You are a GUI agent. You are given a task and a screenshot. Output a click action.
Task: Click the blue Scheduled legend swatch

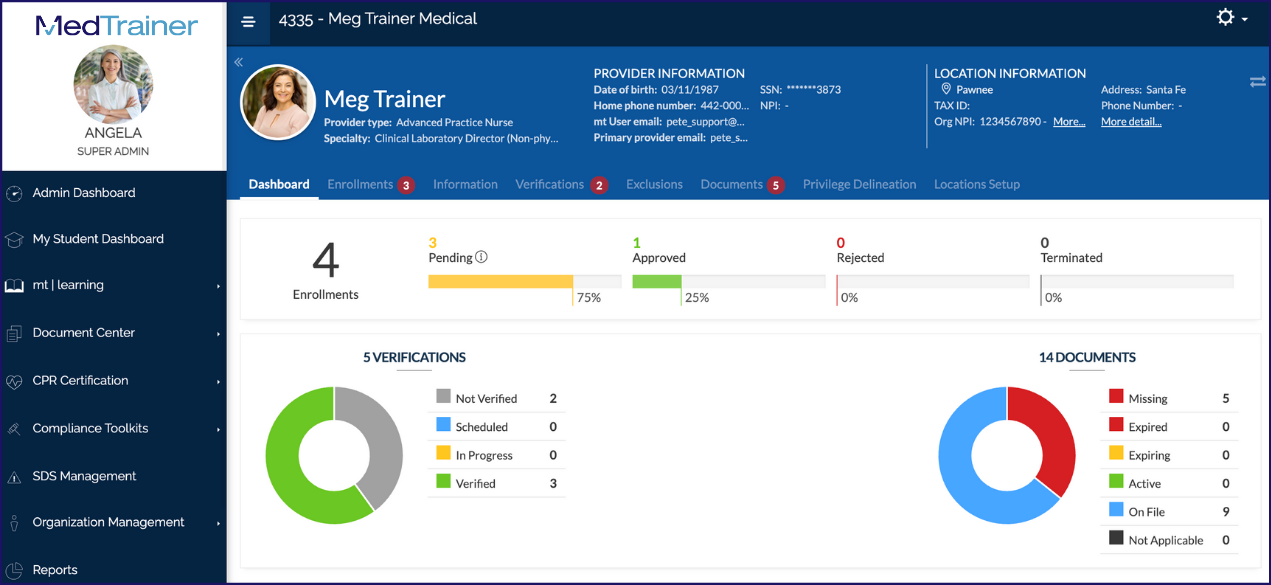[443, 425]
